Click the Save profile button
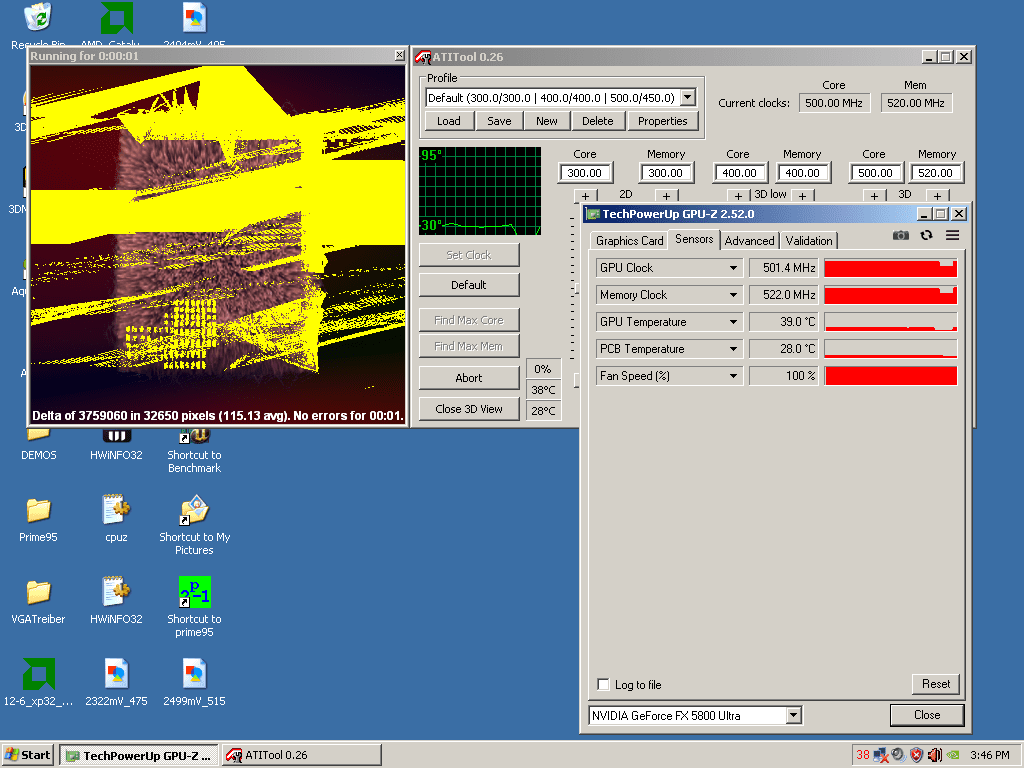1024x768 pixels. click(499, 121)
